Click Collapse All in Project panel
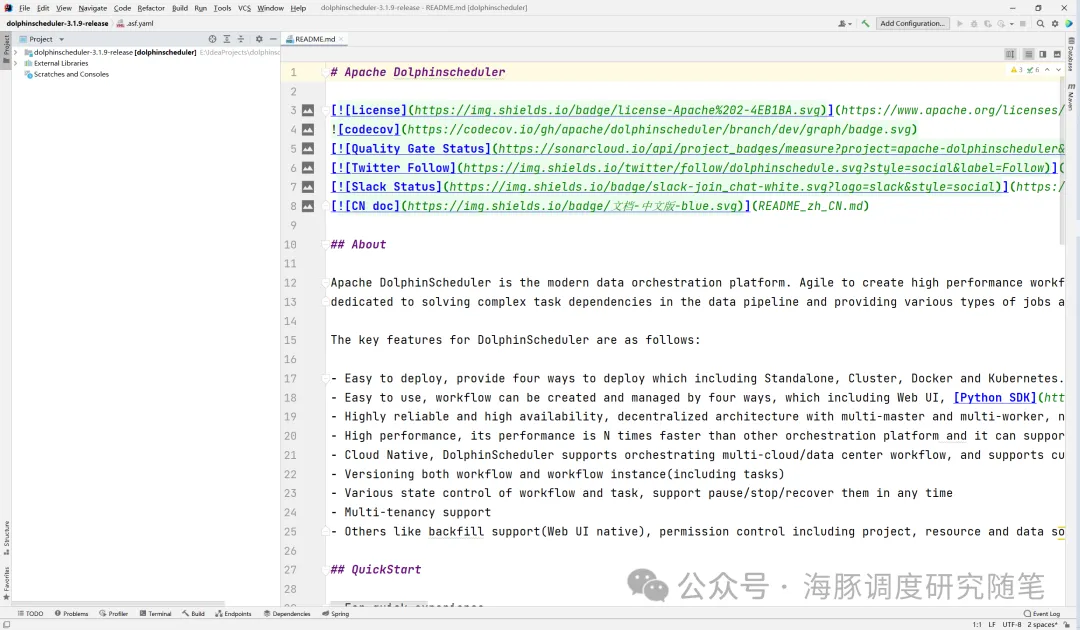Screen dimensions: 1080x630 [241, 39]
